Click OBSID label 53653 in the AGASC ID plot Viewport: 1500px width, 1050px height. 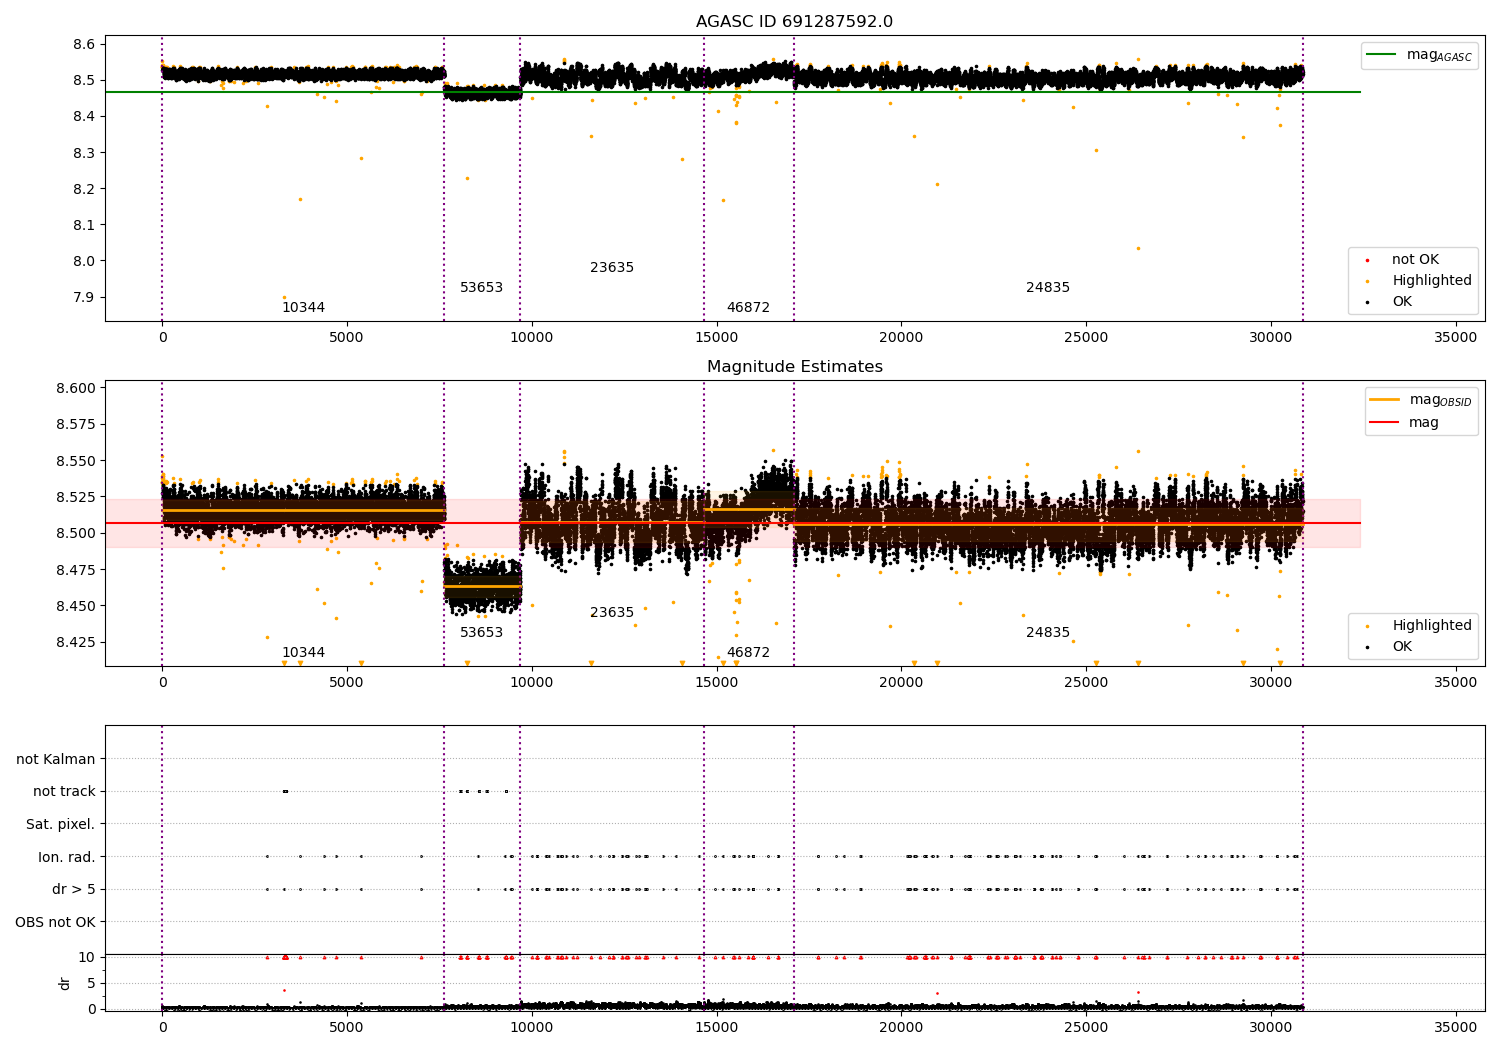pyautogui.click(x=481, y=288)
